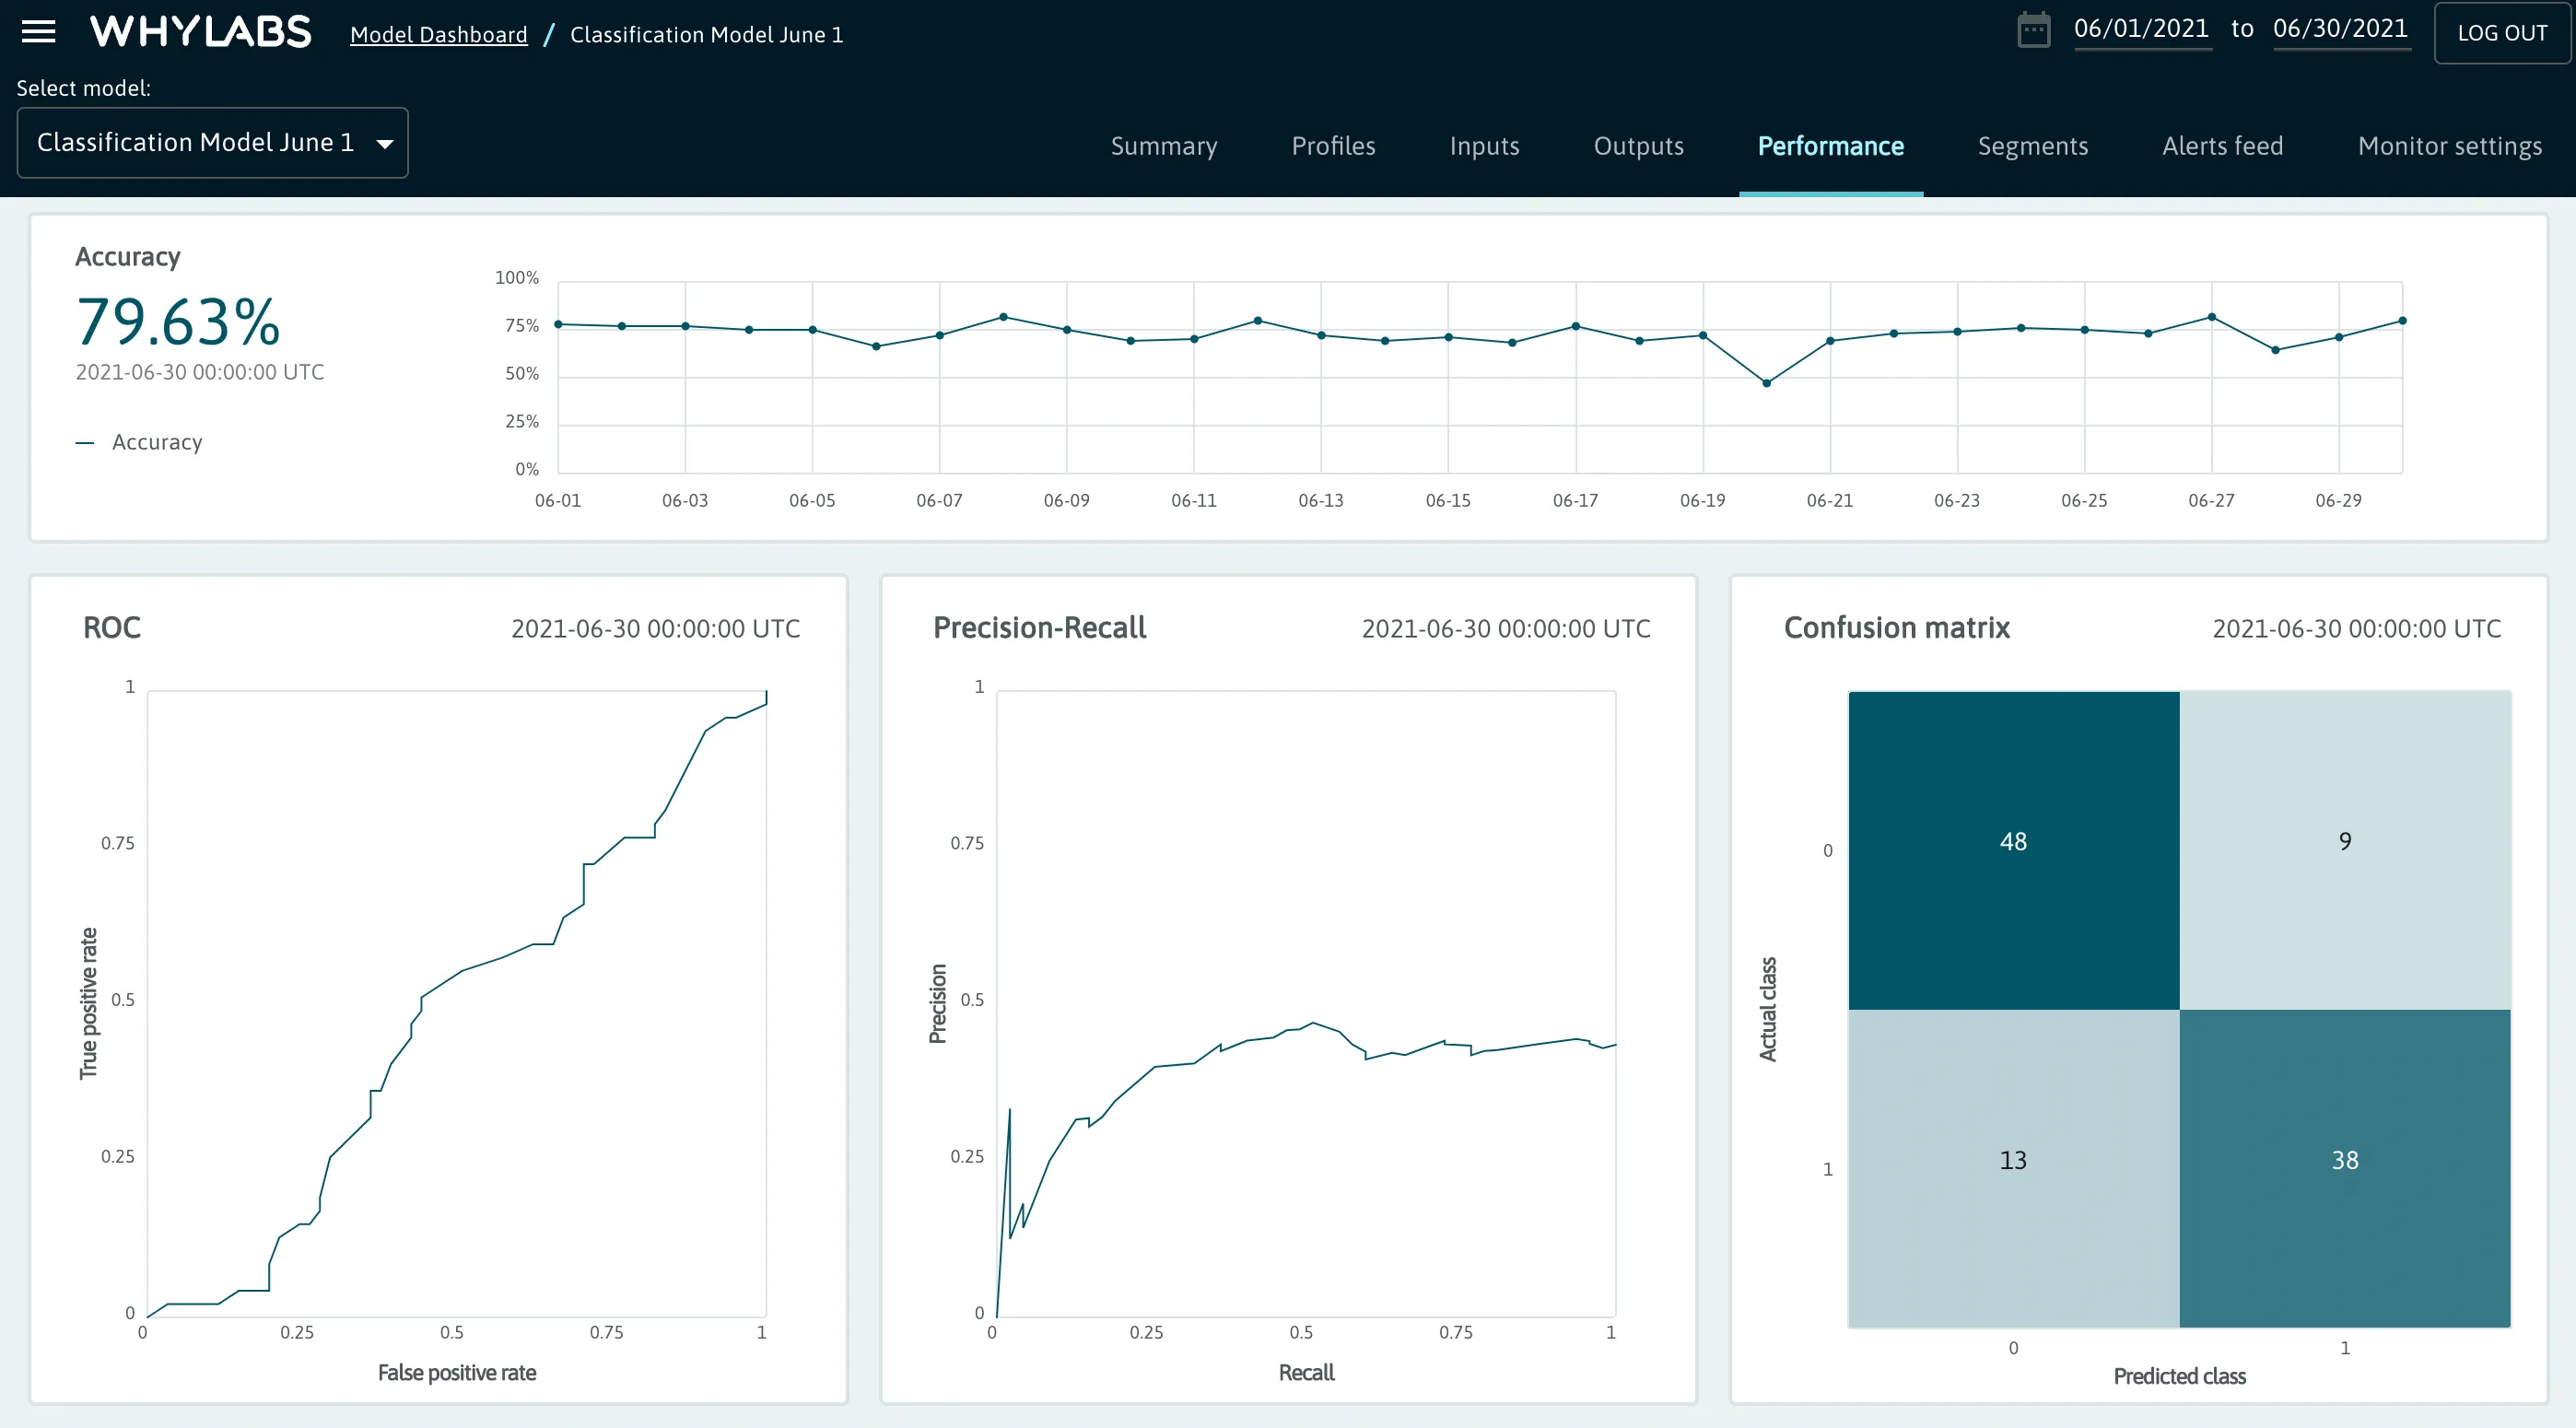Viewport: 2576px width, 1428px height.
Task: Switch to the Summary tab
Action: pos(1163,146)
